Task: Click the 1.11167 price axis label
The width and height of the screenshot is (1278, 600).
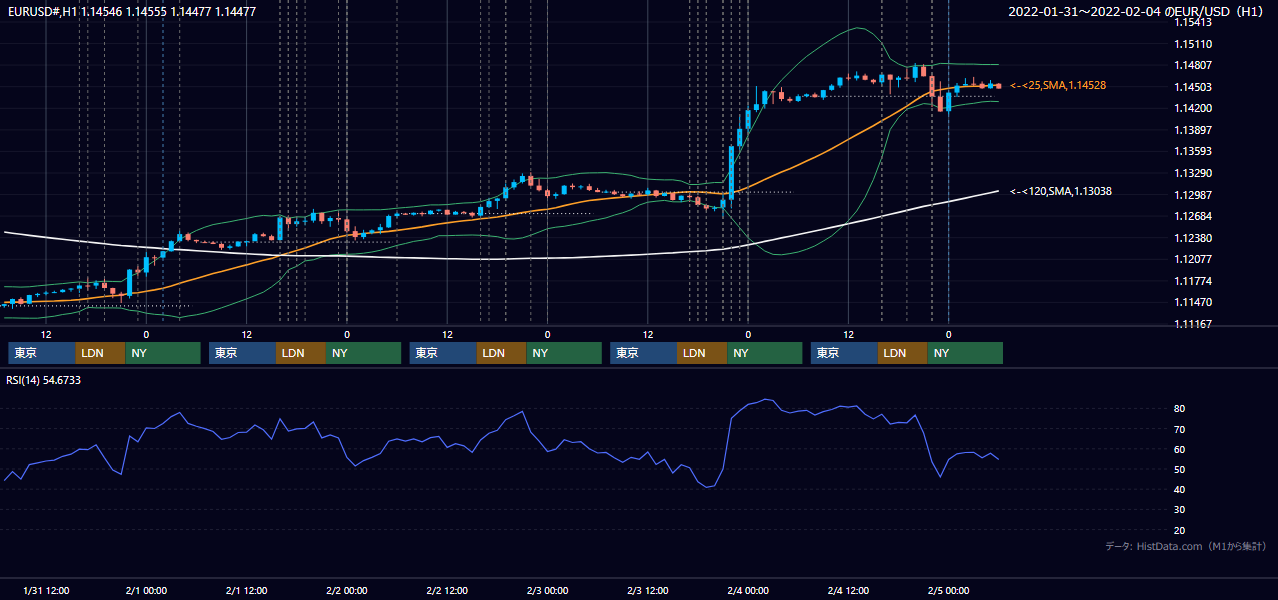Action: (1193, 324)
